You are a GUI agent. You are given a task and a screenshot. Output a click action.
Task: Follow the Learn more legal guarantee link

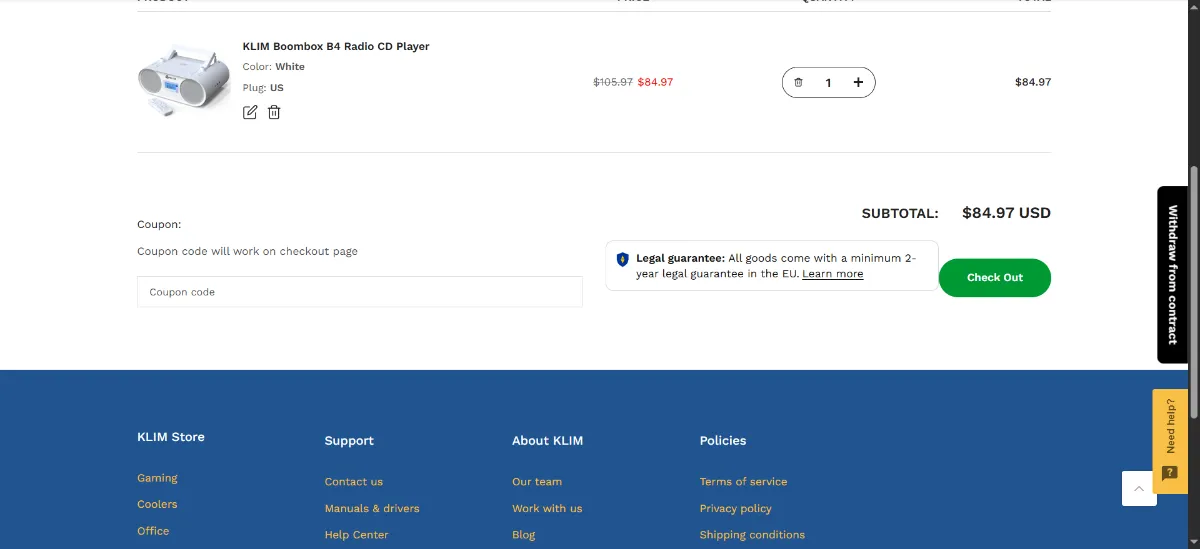pyautogui.click(x=832, y=274)
